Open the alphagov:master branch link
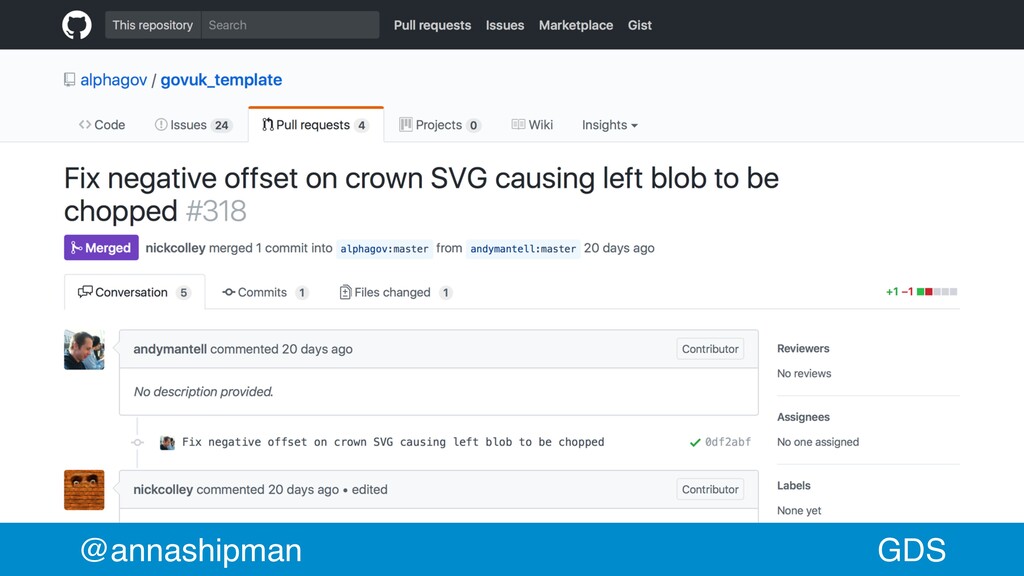 (385, 249)
